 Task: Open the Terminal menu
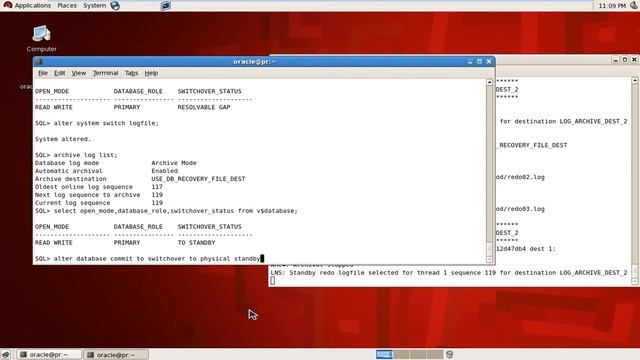[x=105, y=73]
